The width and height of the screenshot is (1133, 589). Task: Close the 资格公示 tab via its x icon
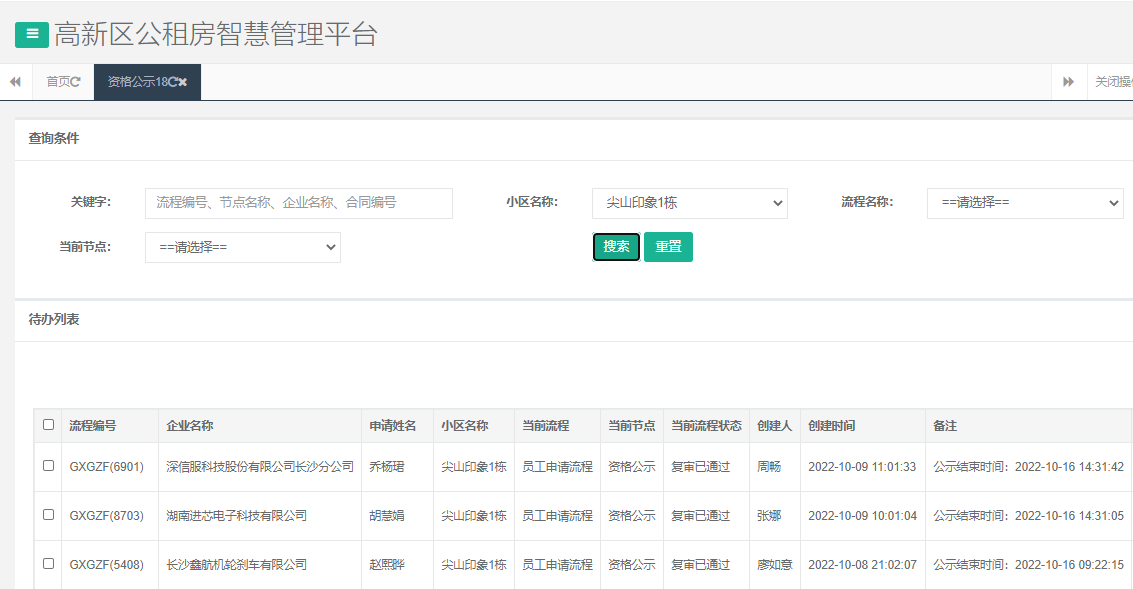(183, 81)
